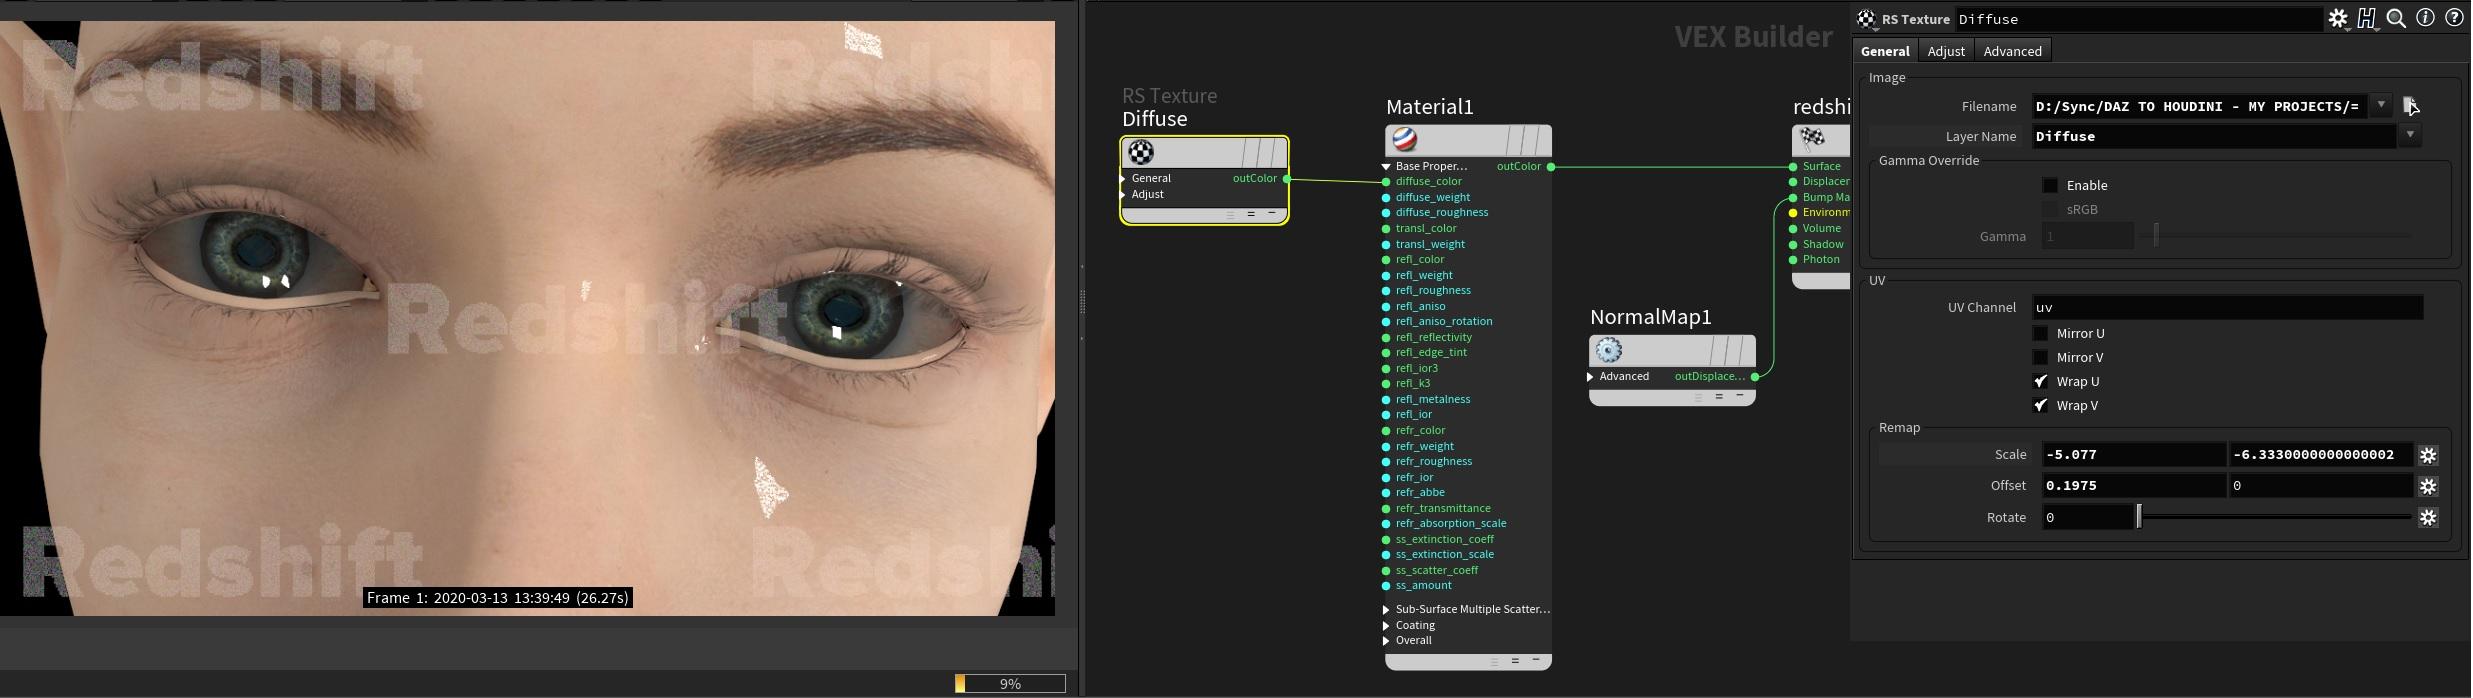The image size is (2473, 698).
Task: Expand the Overall group on Material1
Action: [x=1386, y=641]
